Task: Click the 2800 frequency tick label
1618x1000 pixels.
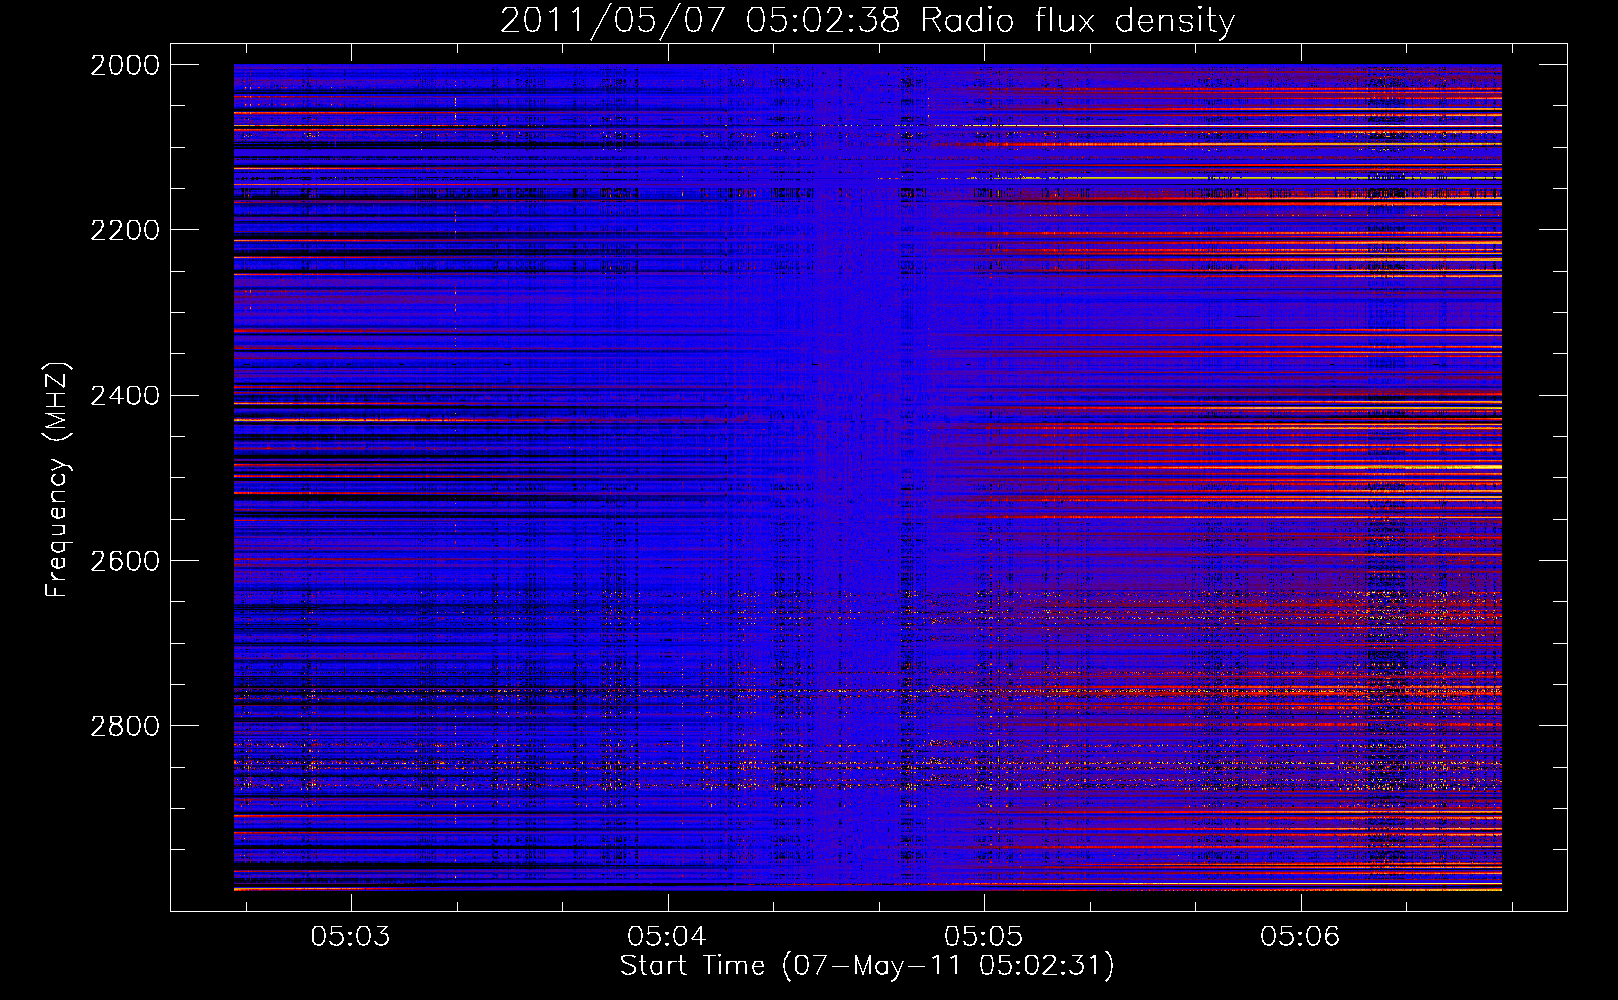Action: [x=125, y=726]
